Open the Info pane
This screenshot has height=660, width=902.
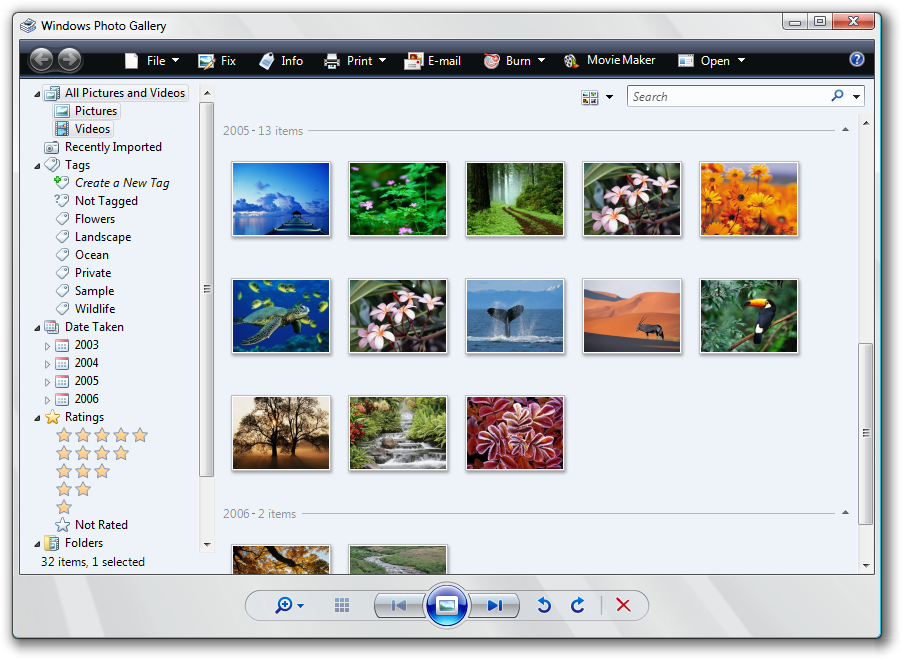coord(280,61)
